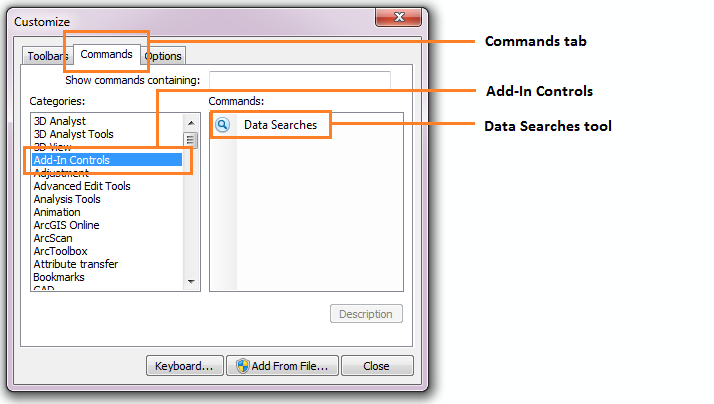
Task: Click the categories list scroll thumb
Action: coord(190,140)
